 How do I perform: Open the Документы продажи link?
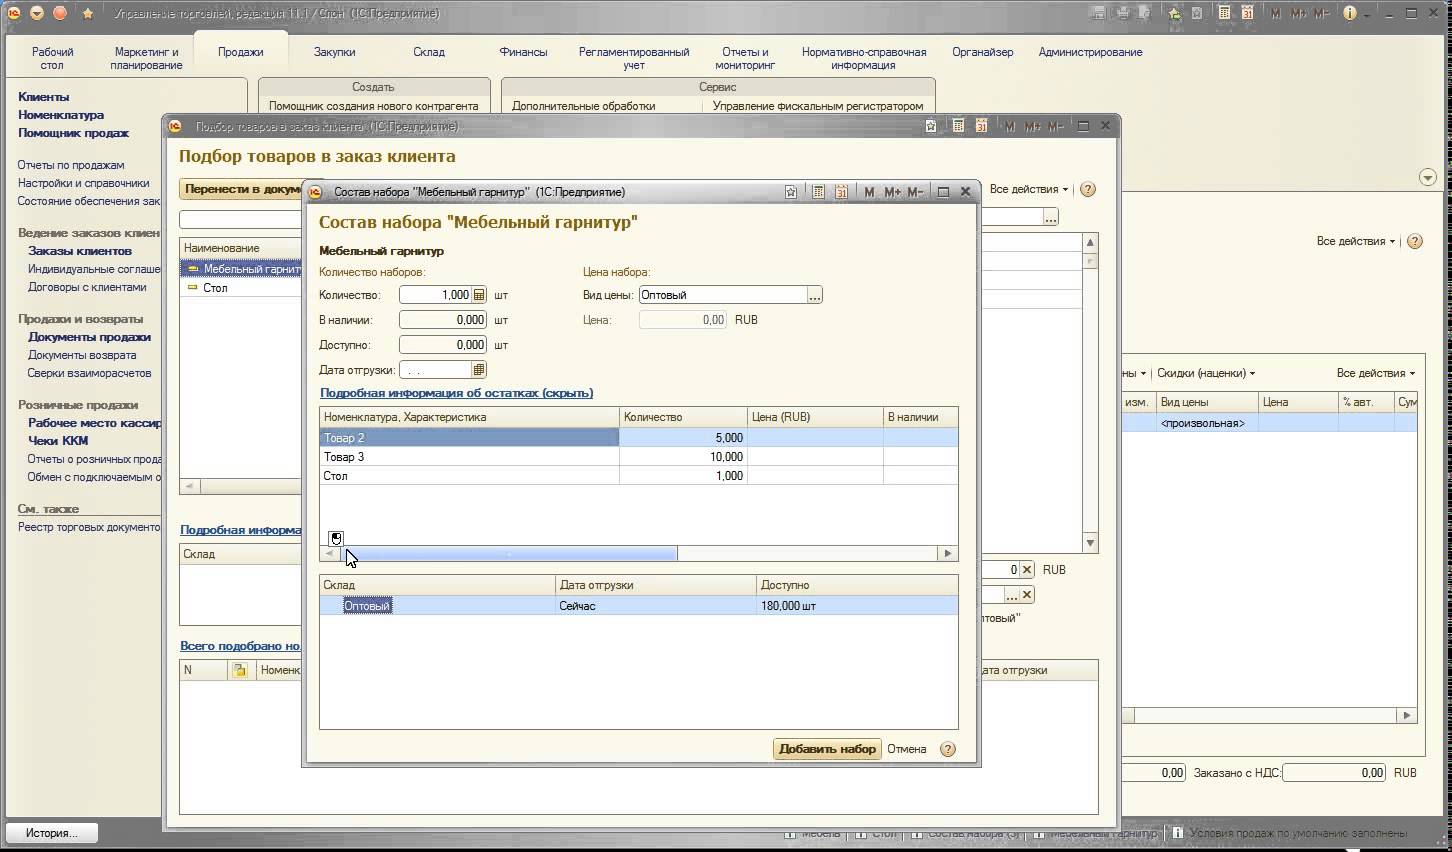pos(89,337)
